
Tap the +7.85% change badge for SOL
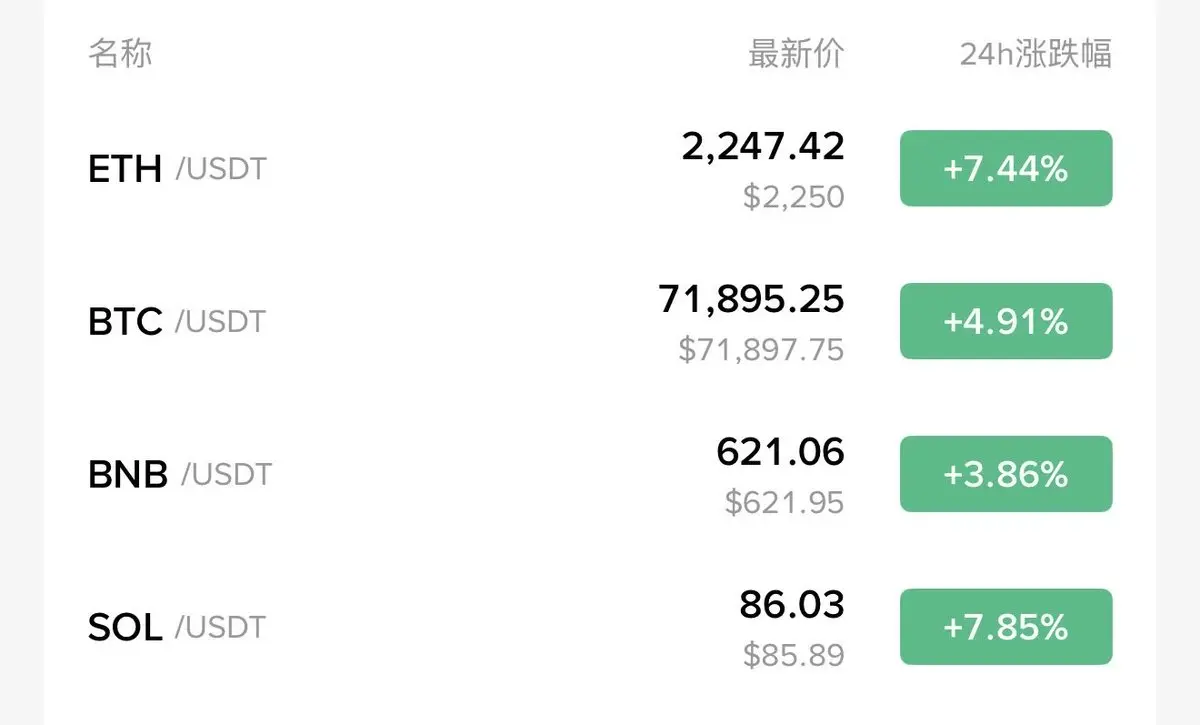(x=1006, y=627)
